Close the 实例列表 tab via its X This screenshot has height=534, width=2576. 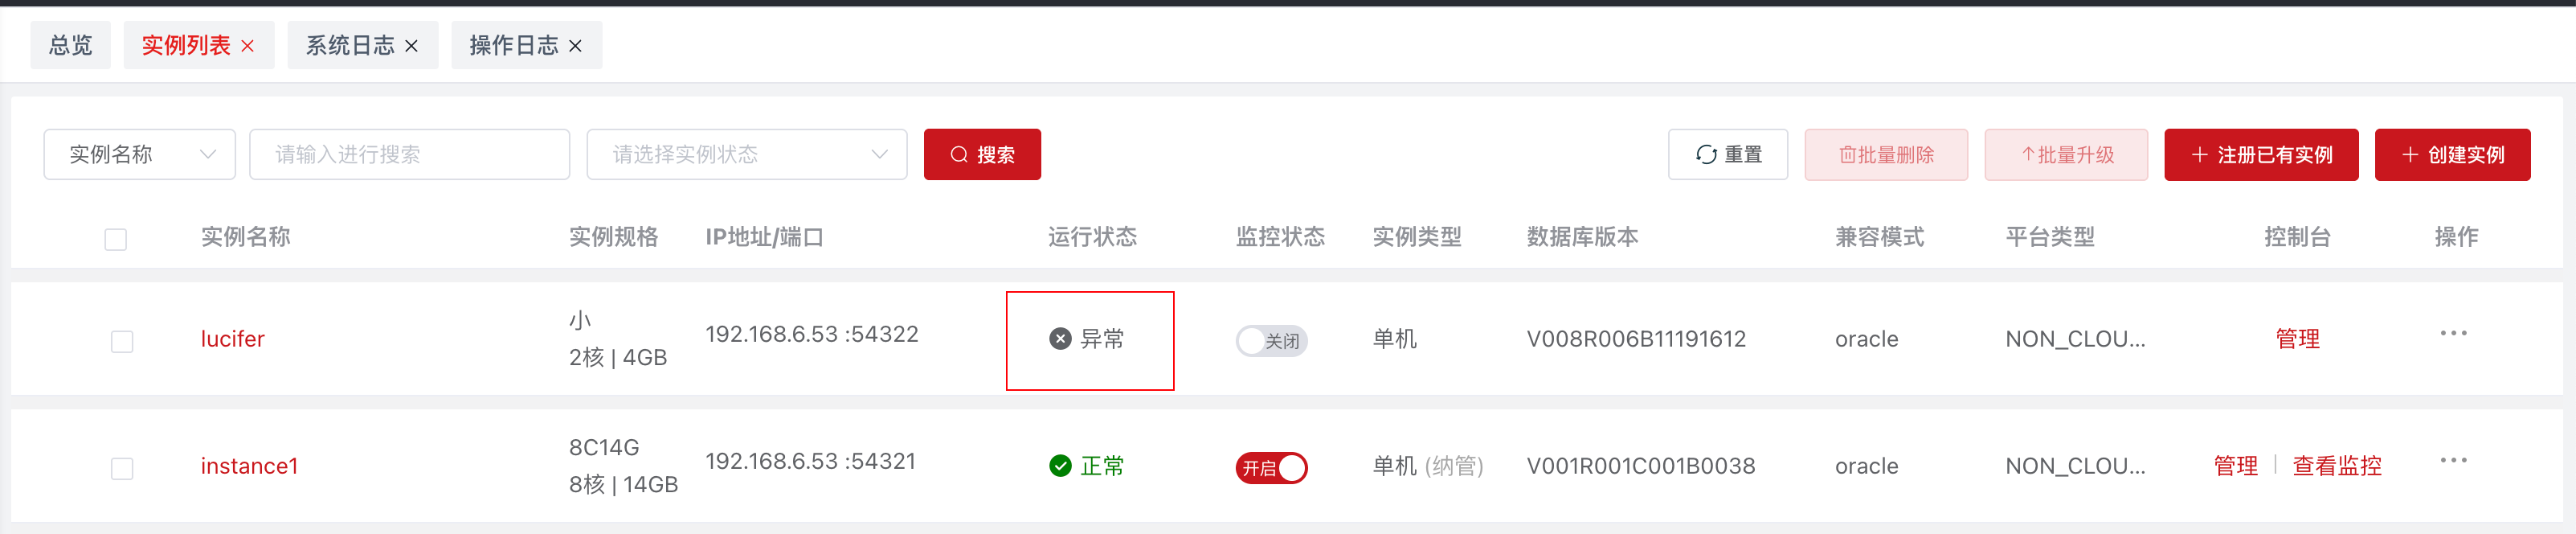pos(248,46)
